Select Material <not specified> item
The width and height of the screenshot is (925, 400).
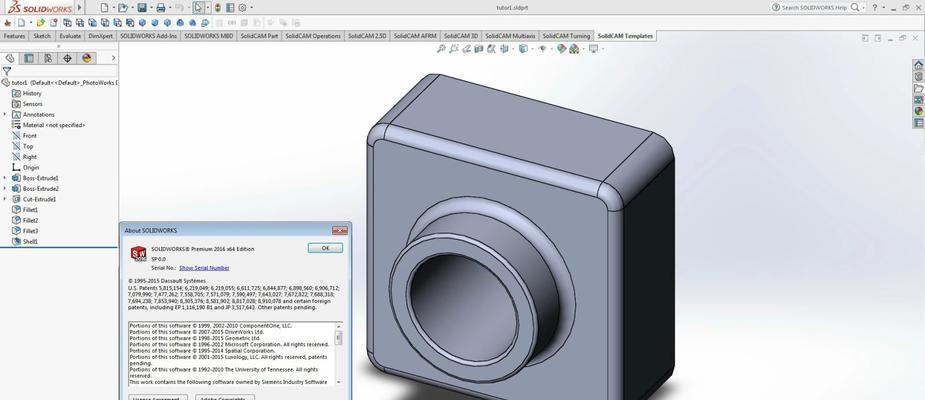pos(48,125)
